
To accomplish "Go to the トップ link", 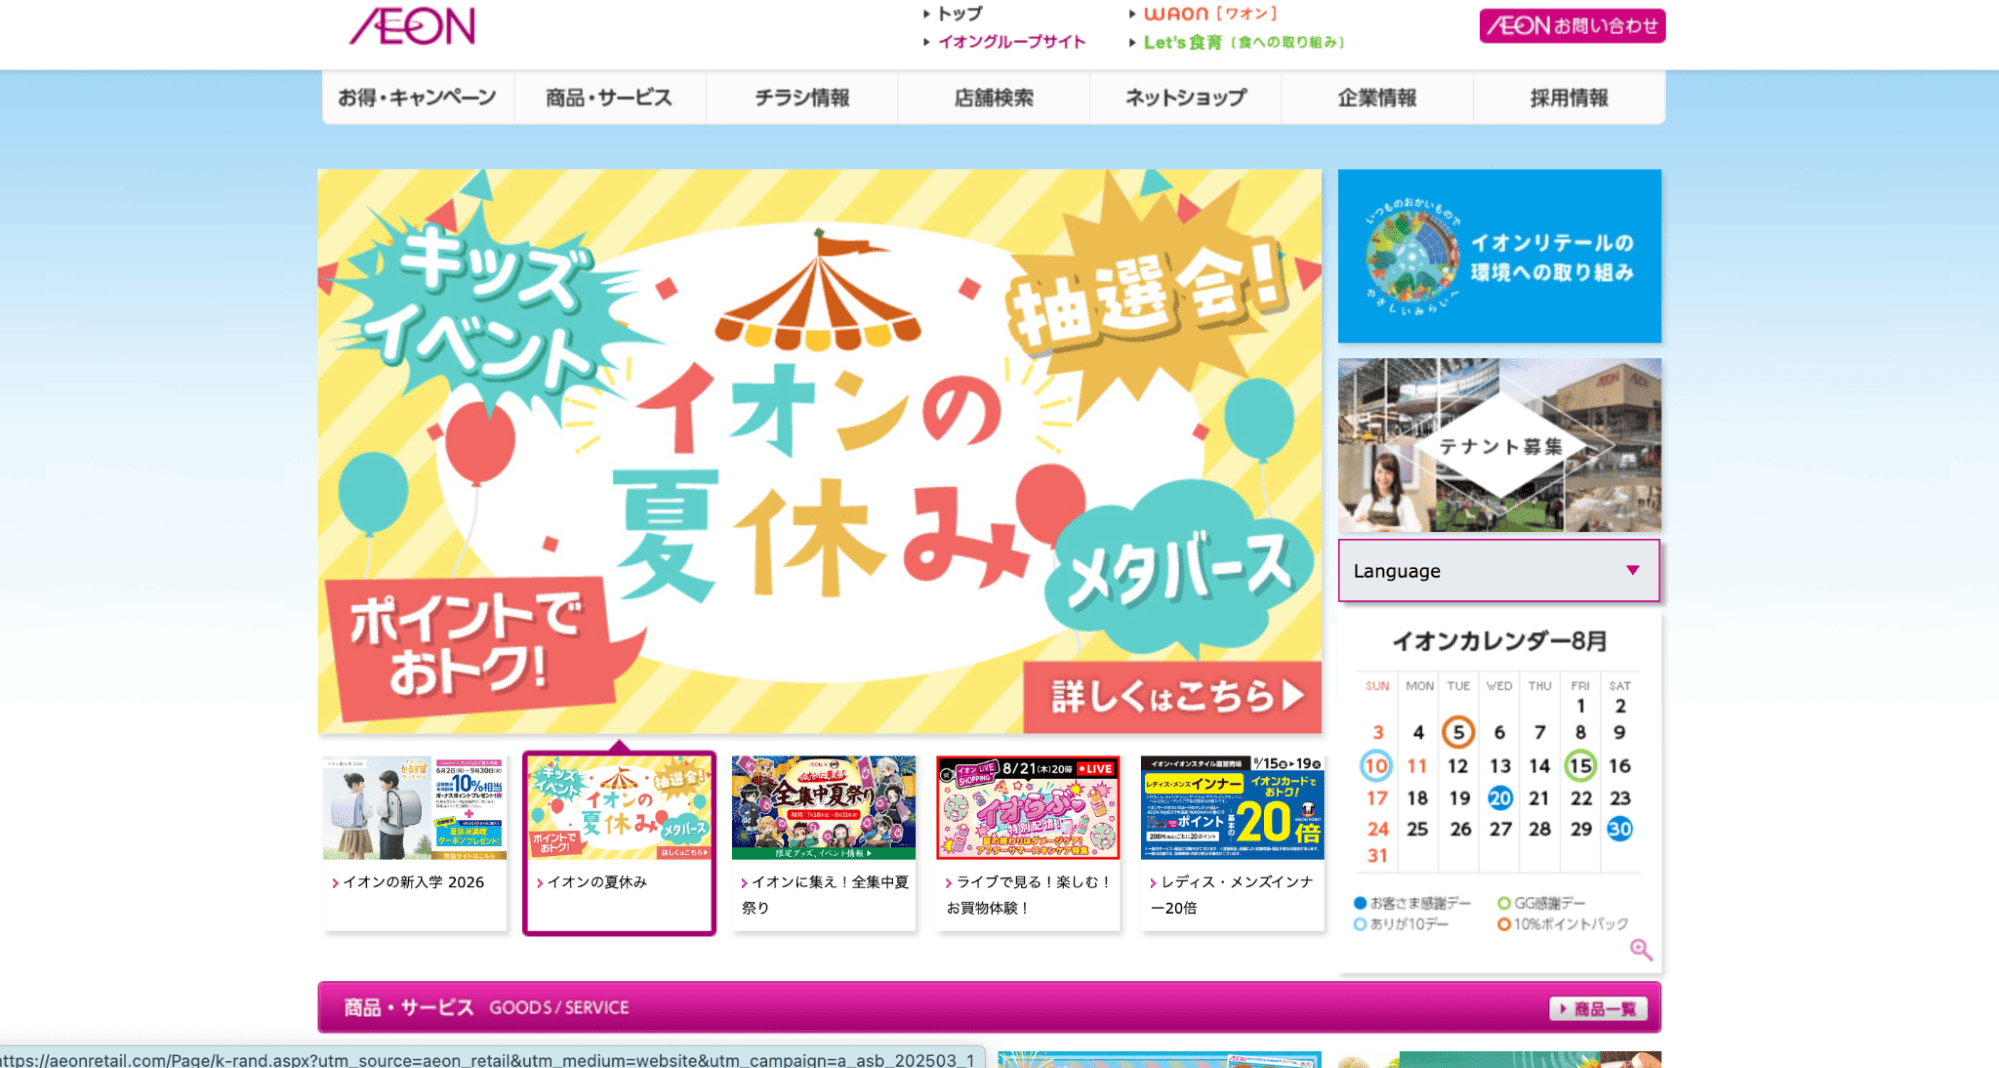I will [x=959, y=14].
